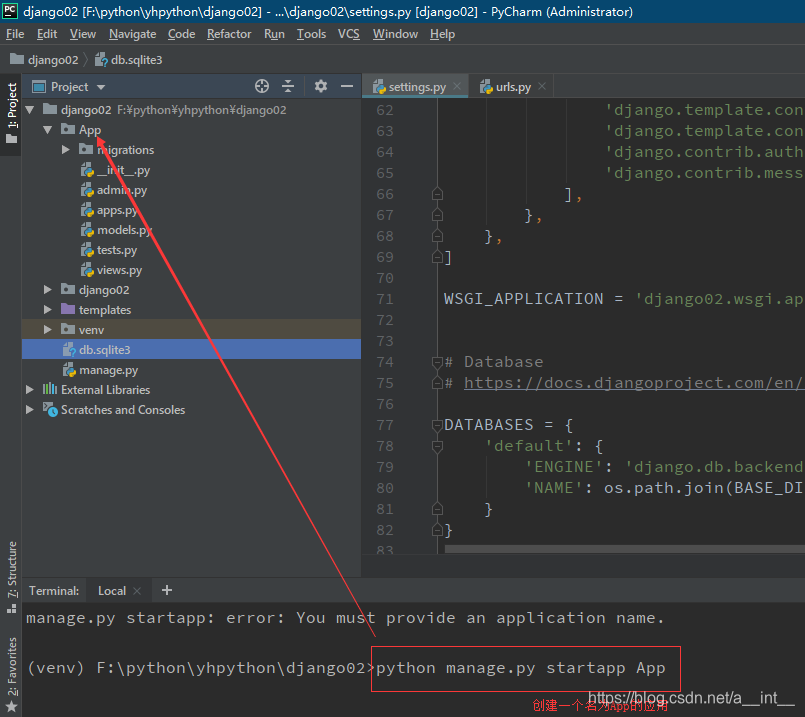The image size is (805, 717).
Task: Open the Structure tool window
Action: click(x=12, y=577)
